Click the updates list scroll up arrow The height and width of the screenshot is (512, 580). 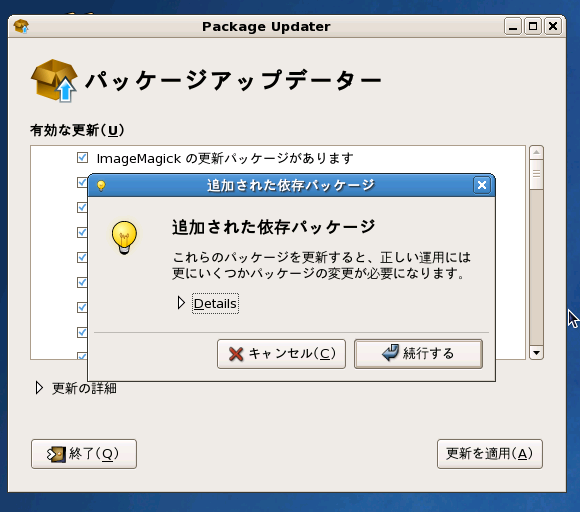click(536, 152)
